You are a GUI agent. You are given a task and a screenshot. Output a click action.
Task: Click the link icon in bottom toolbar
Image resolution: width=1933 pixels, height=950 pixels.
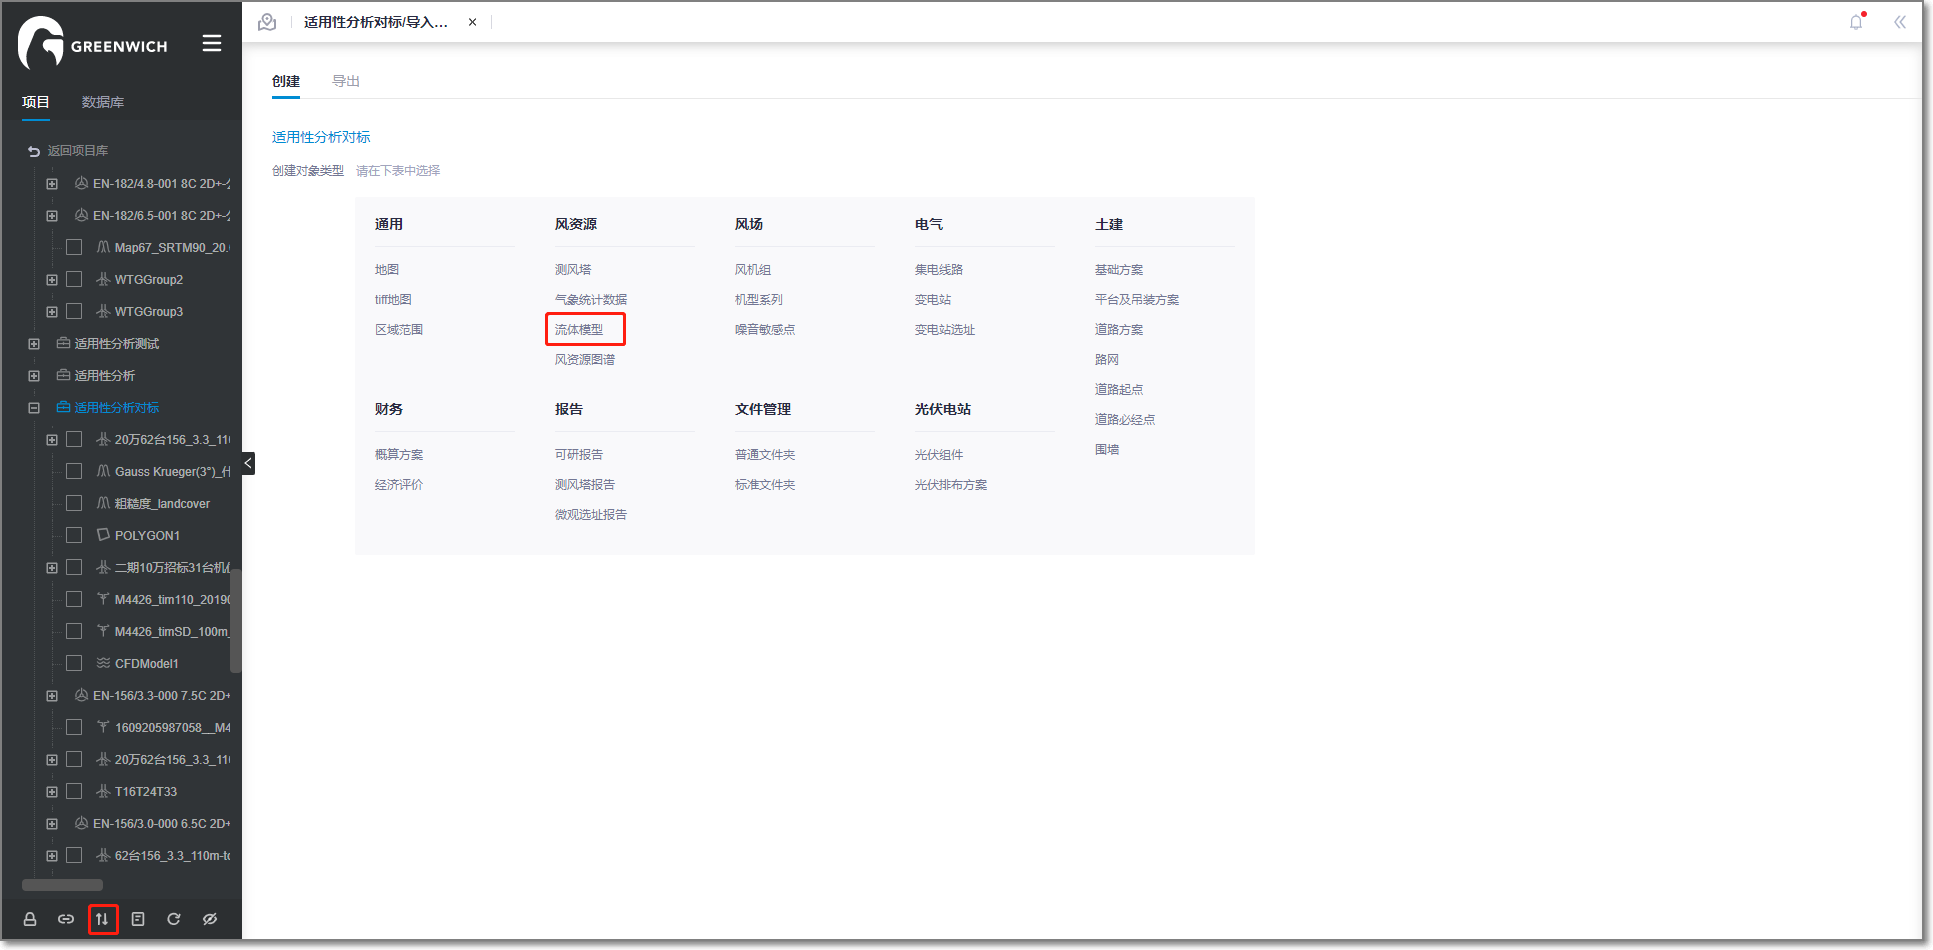click(66, 919)
